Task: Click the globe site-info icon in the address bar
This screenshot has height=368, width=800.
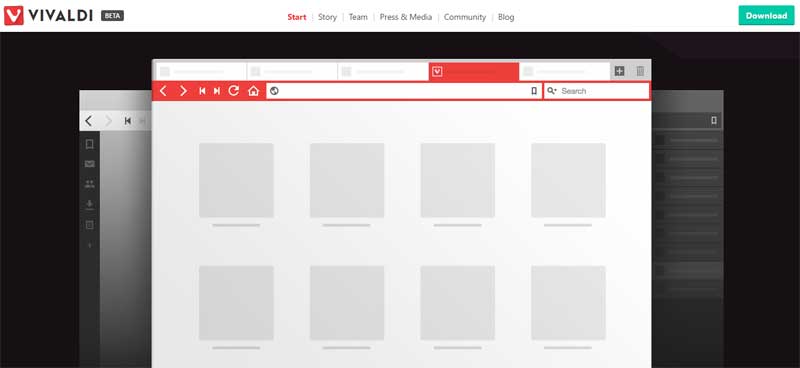Action: tap(274, 91)
